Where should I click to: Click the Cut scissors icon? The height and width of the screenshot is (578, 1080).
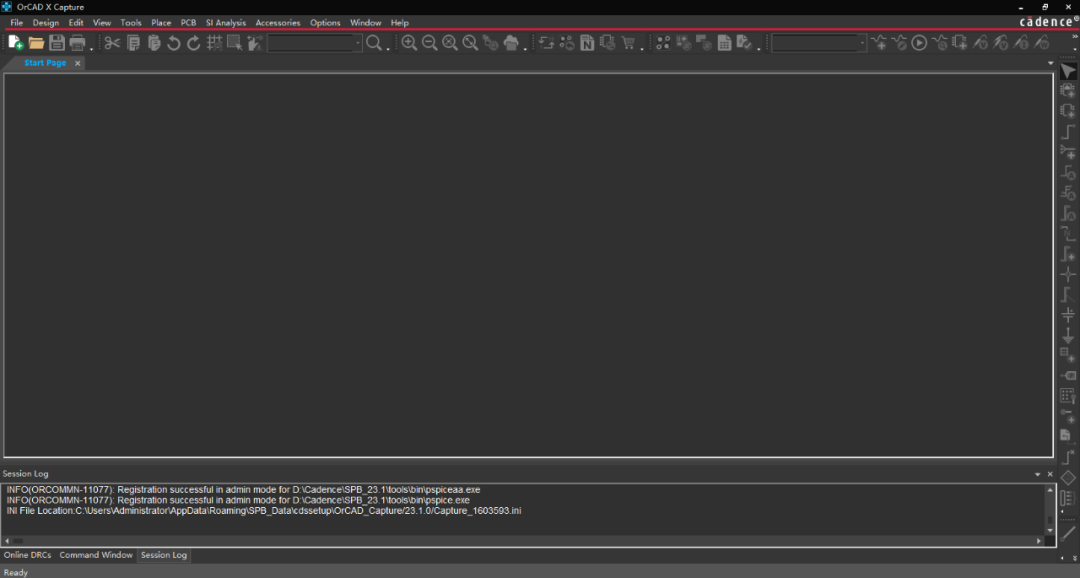[x=112, y=43]
